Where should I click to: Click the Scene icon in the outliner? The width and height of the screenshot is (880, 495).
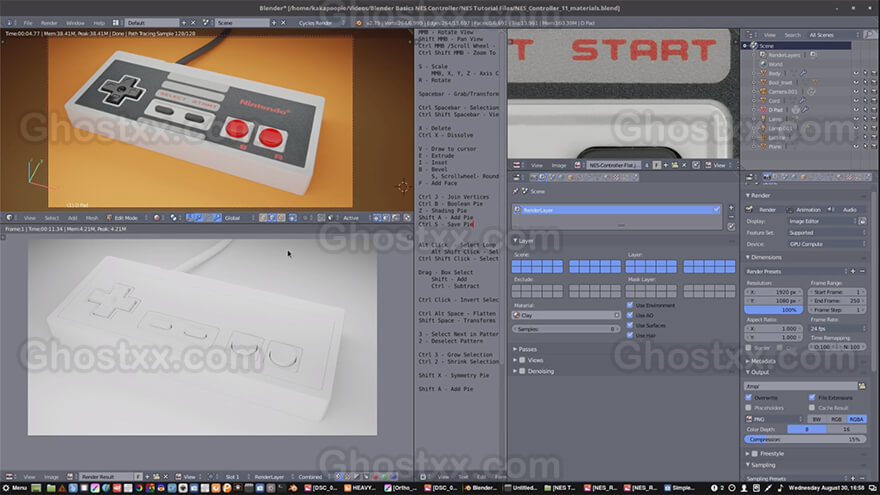(754, 45)
